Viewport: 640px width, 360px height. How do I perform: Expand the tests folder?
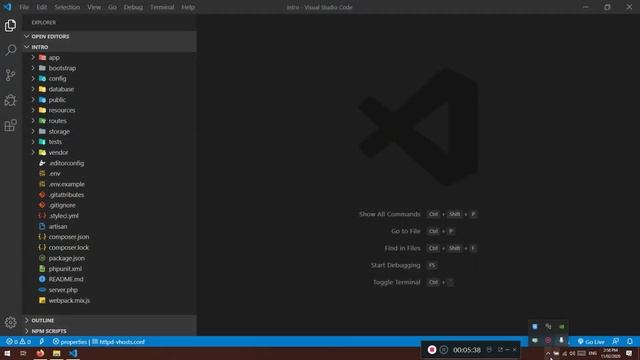tap(33, 142)
